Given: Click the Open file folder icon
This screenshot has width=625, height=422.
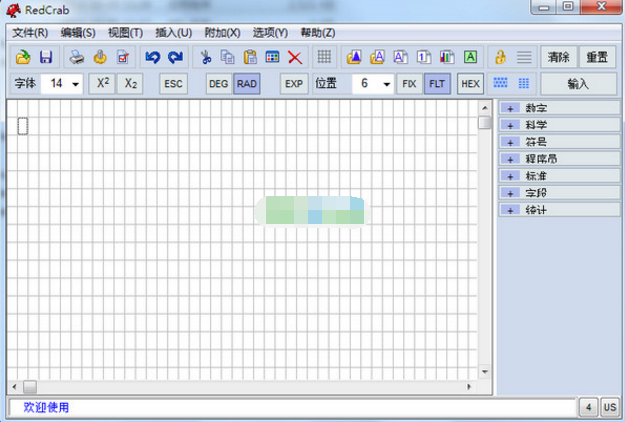Looking at the screenshot, I should (23, 57).
